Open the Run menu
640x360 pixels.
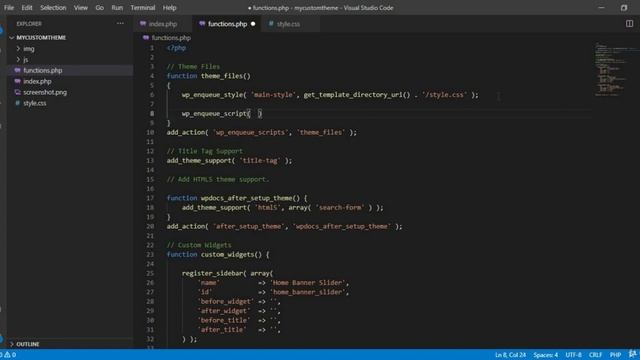coord(117,8)
